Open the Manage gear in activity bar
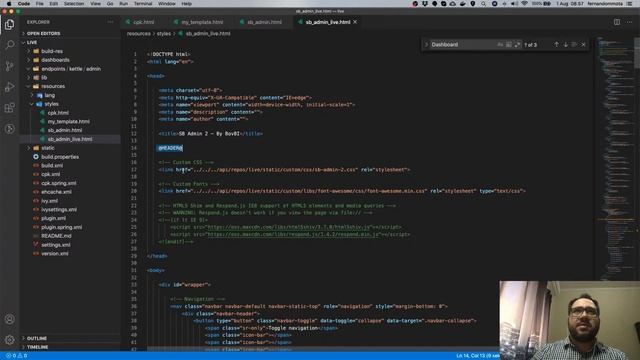Screen dimensions: 640x360 [9, 340]
